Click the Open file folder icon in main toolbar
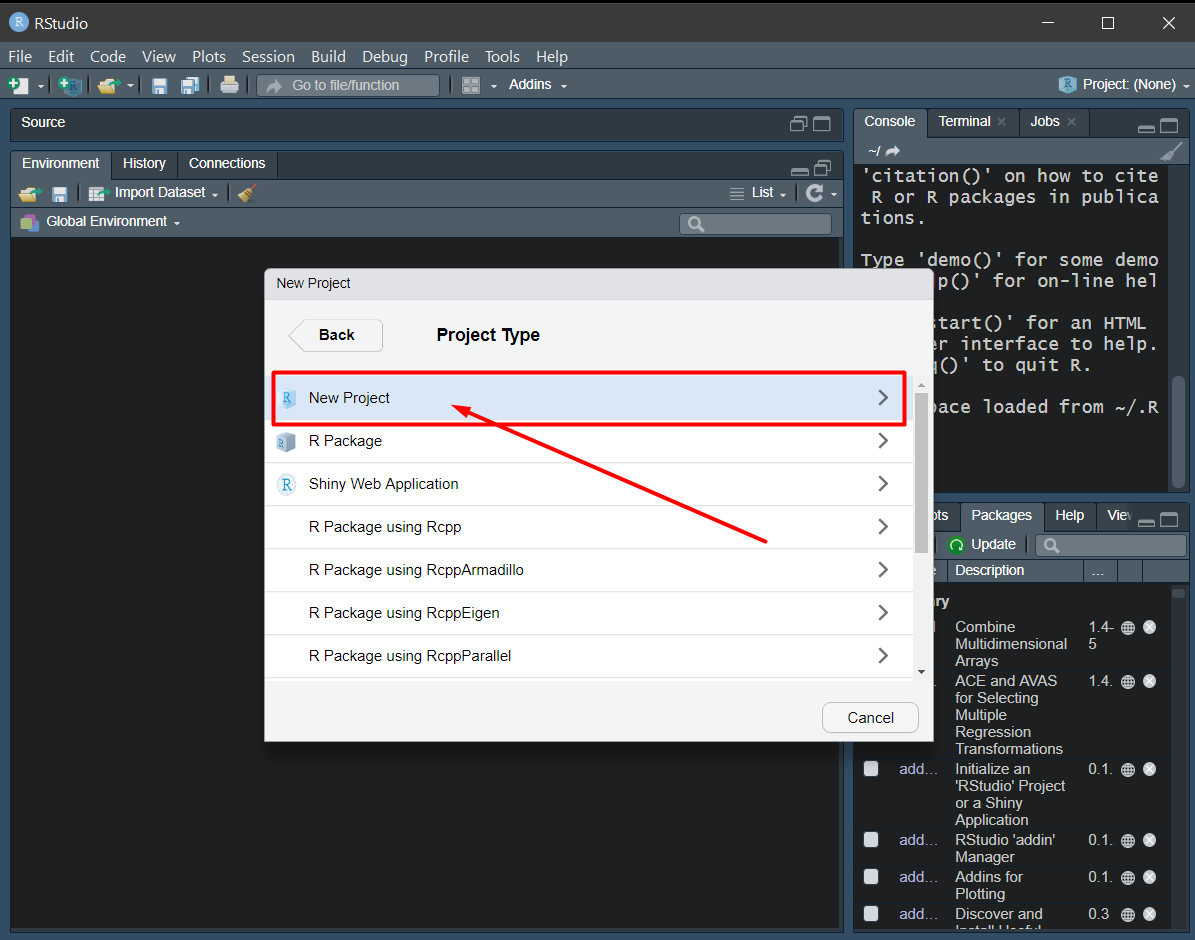Screen dimensions: 1195x940 pyautogui.click(x=109, y=85)
